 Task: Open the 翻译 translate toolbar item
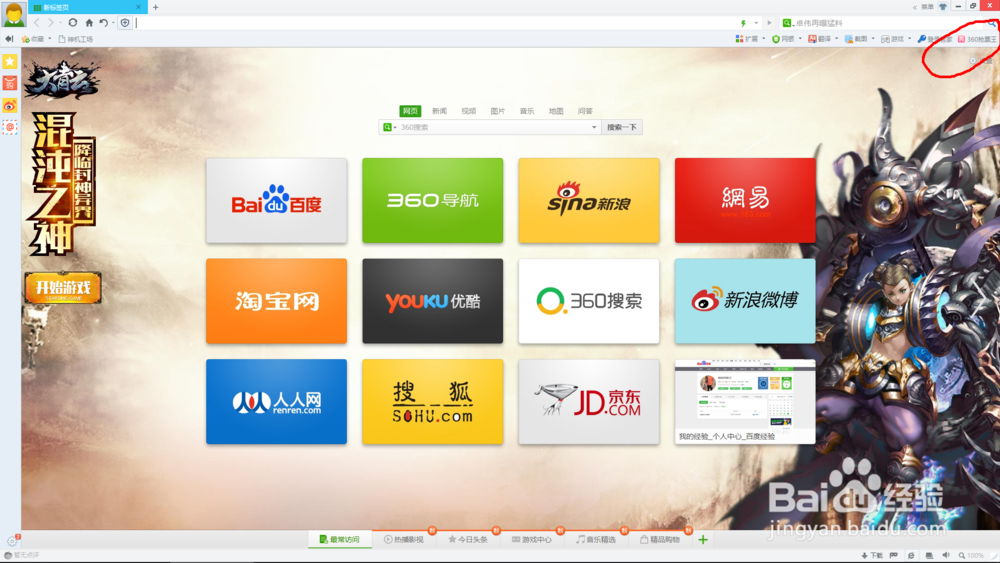[820, 39]
